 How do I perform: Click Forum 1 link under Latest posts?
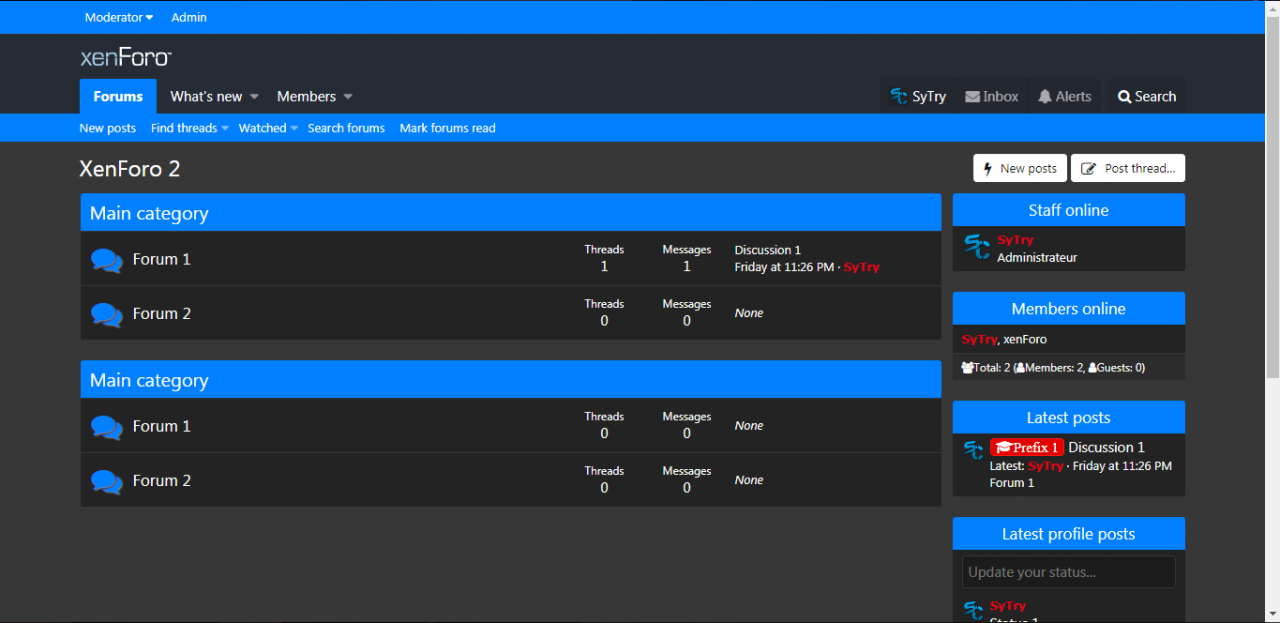(x=1012, y=483)
